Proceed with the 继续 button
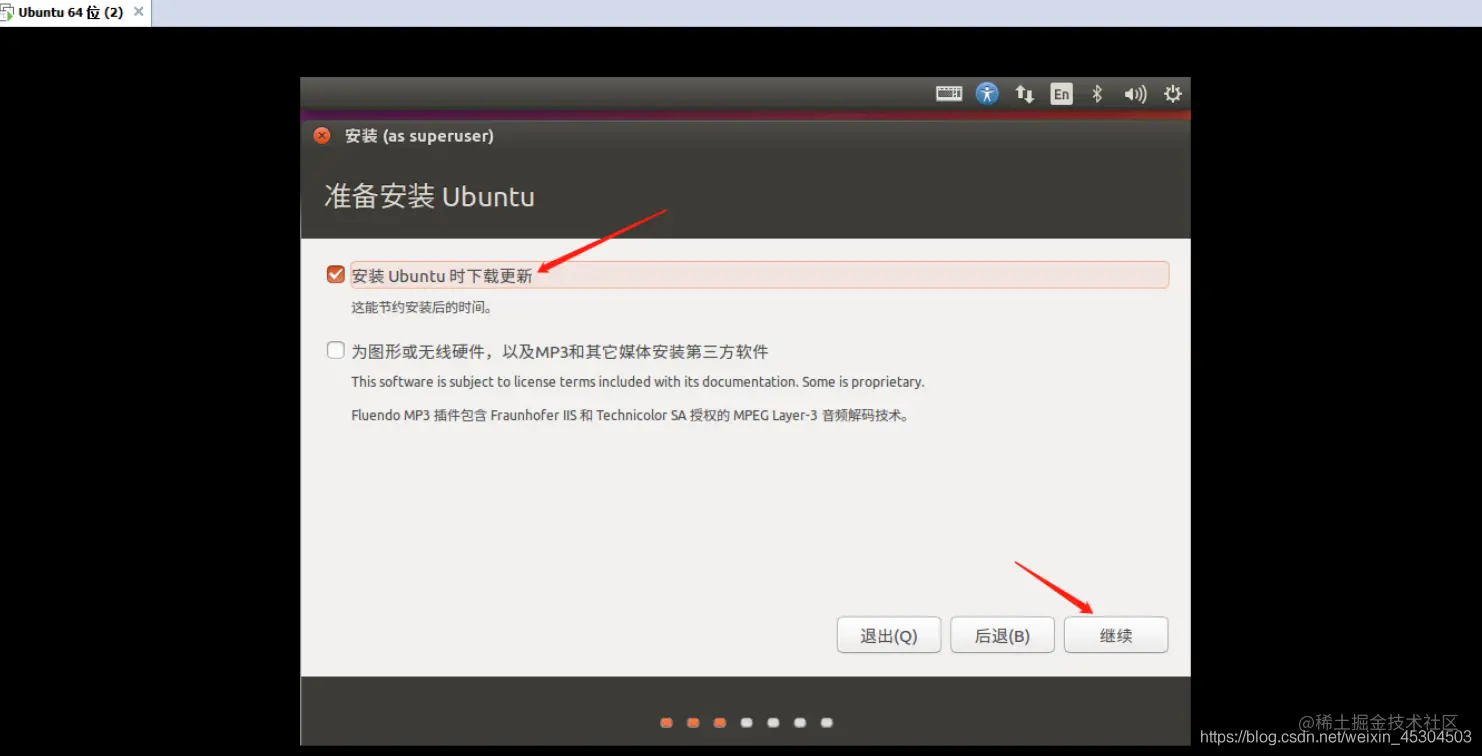The image size is (1482, 756). (1116, 635)
